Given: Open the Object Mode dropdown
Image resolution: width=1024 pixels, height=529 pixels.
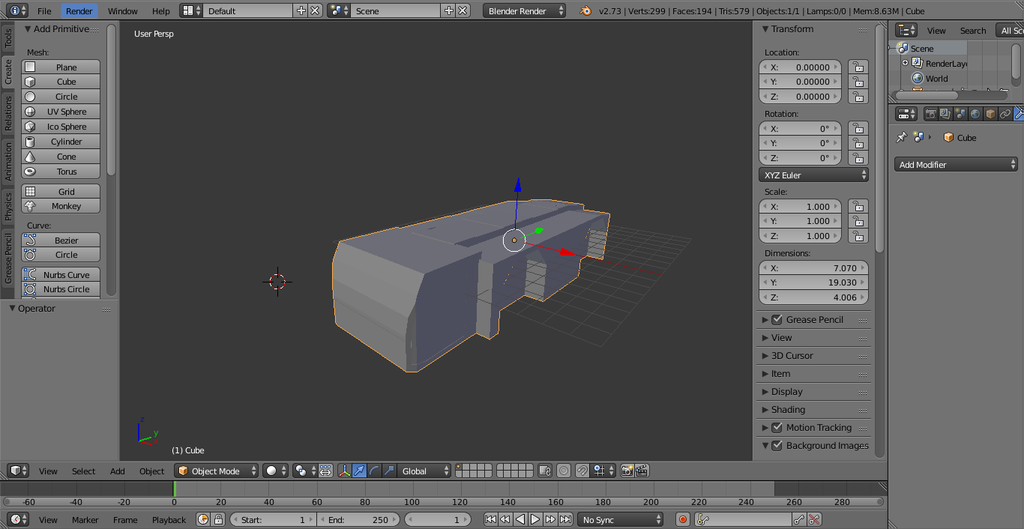Looking at the screenshot, I should click(x=216, y=471).
